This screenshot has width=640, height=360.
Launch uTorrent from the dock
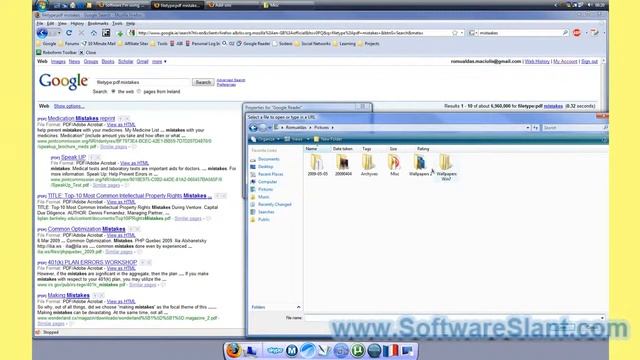358,351
